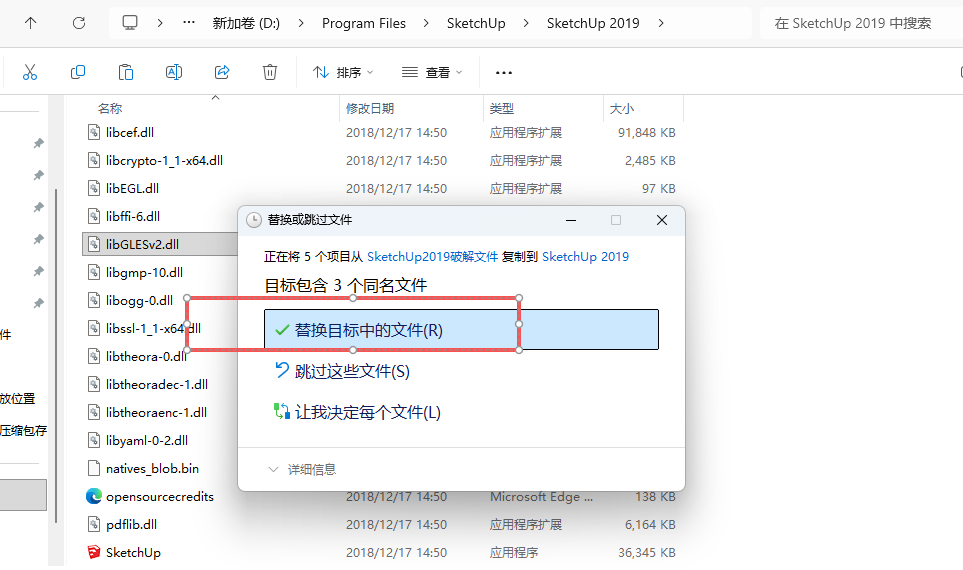This screenshot has height=570, width=963.
Task: Expand chevron after 新加卷 (D:) breadcrumb
Action: pyautogui.click(x=301, y=23)
